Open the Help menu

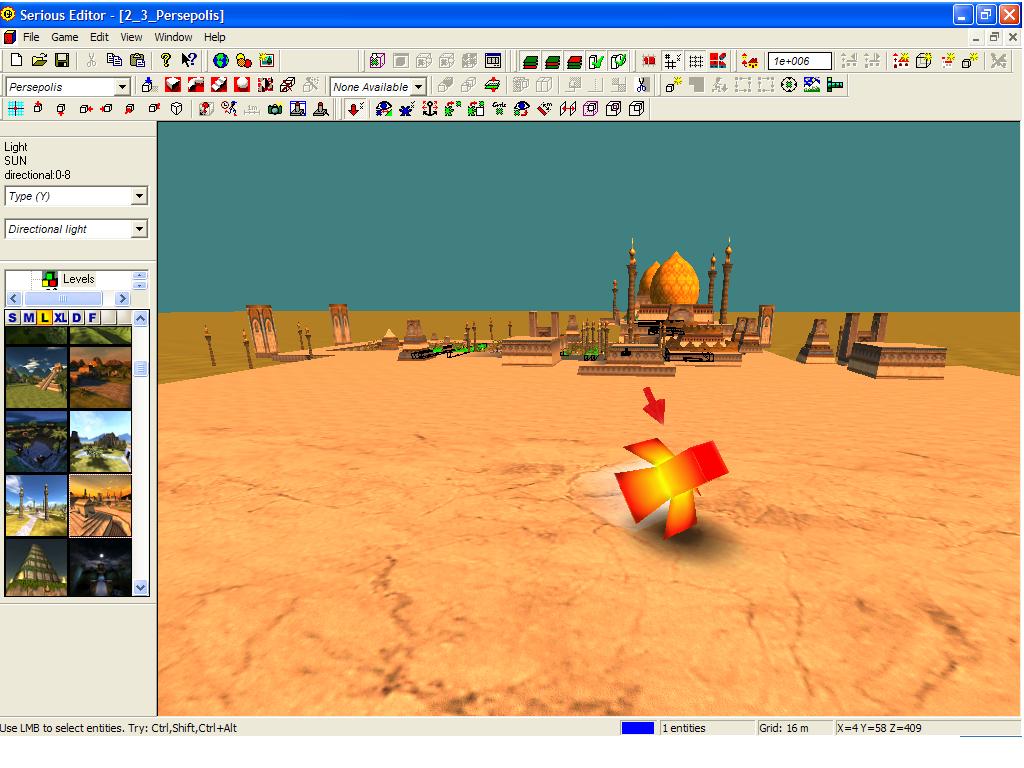pos(214,37)
